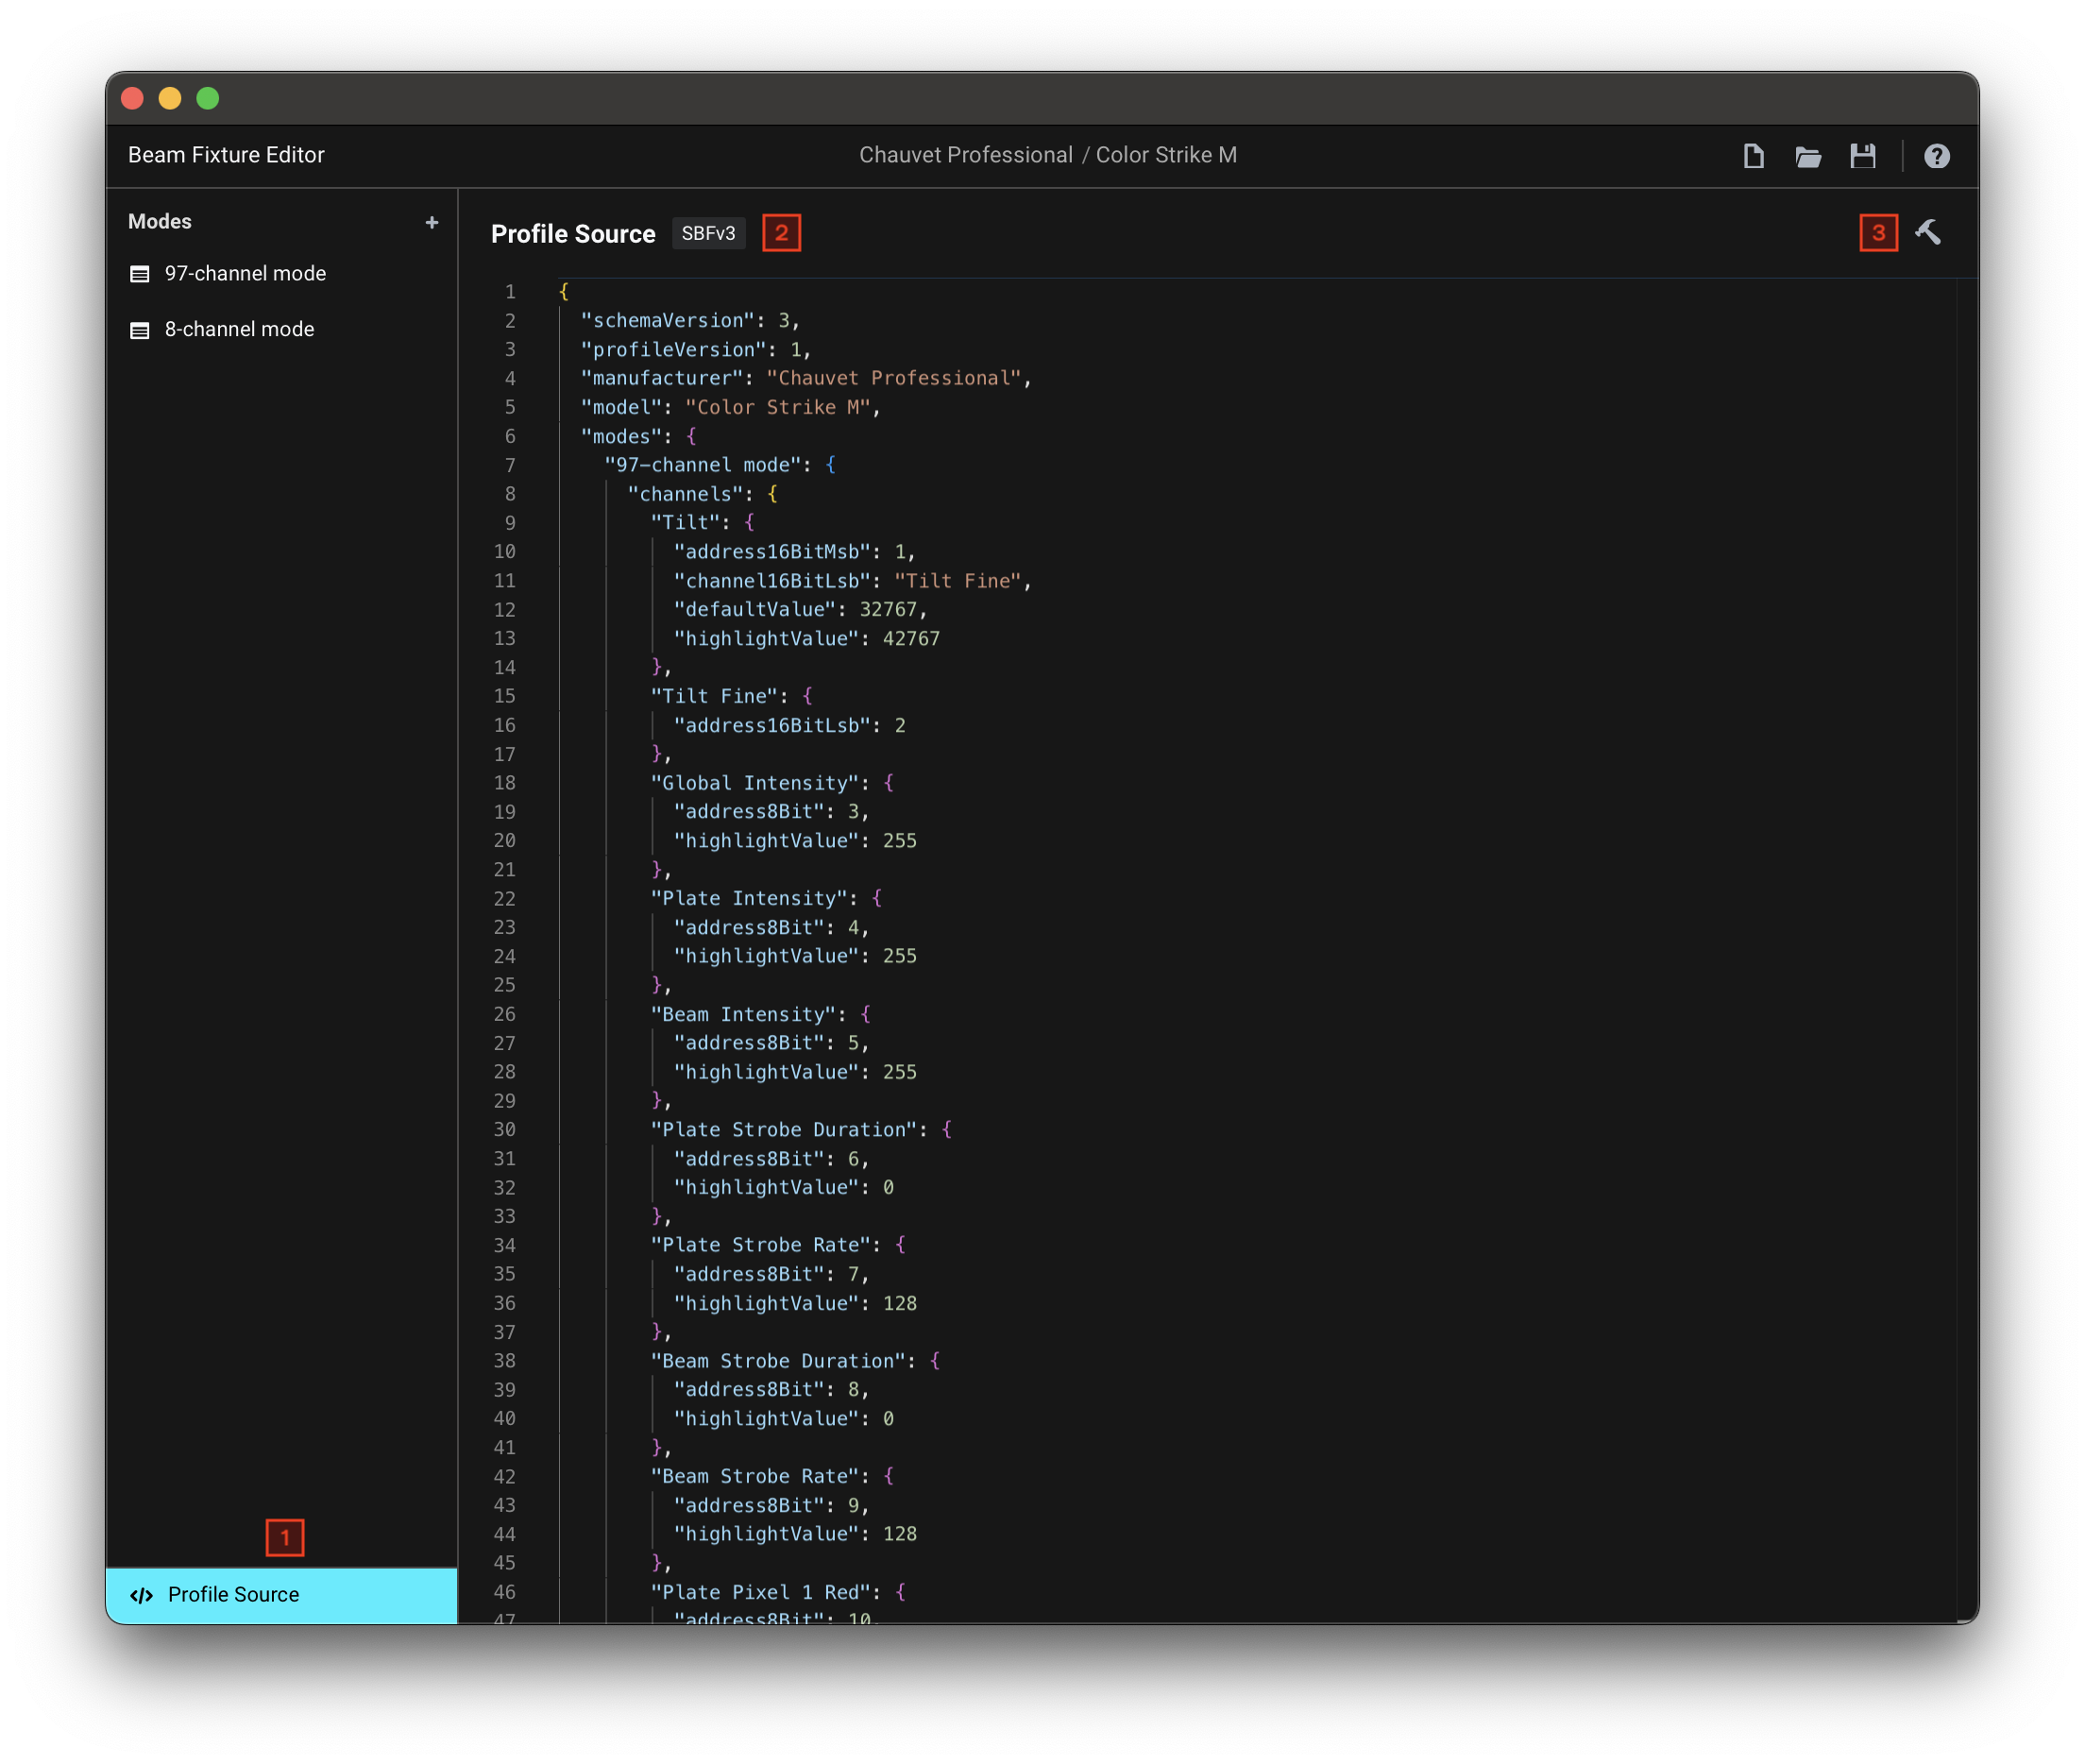Click the Beam Fixture Editor title
Screen dimensions: 2085x1764
(226, 155)
